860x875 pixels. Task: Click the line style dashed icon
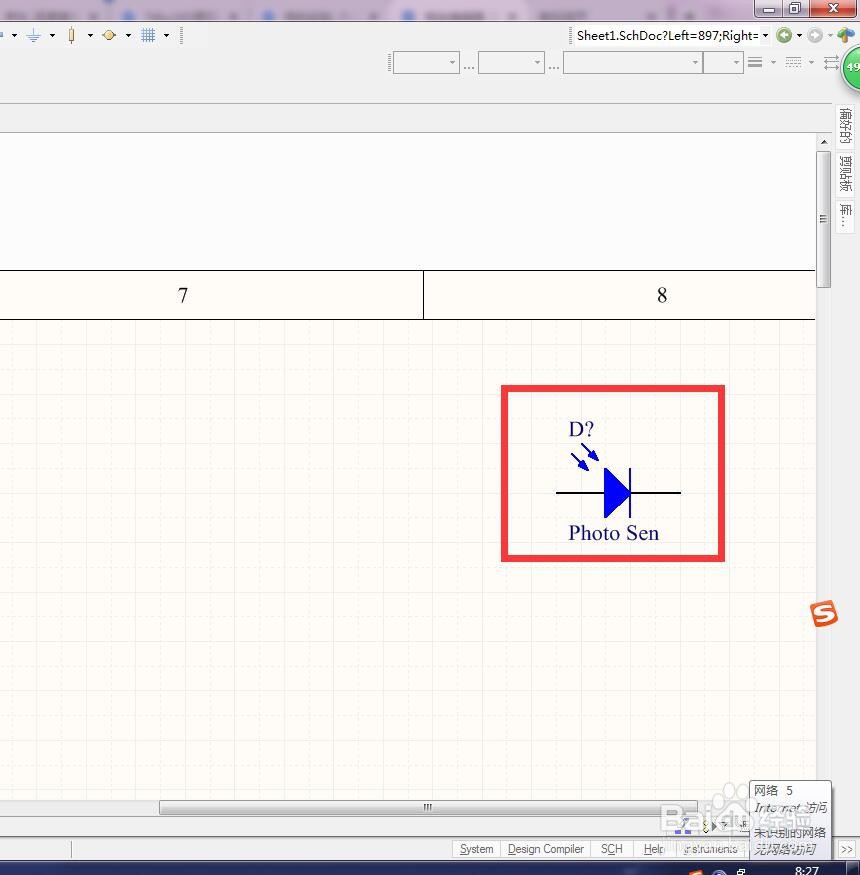[x=793, y=62]
